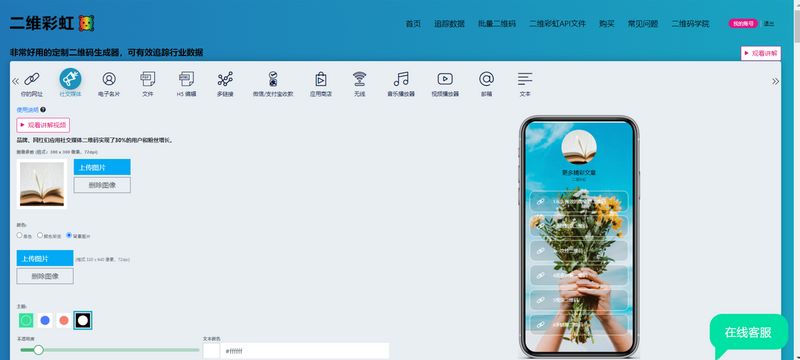Select the multi-link network icon
The image size is (800, 360).
(225, 79)
